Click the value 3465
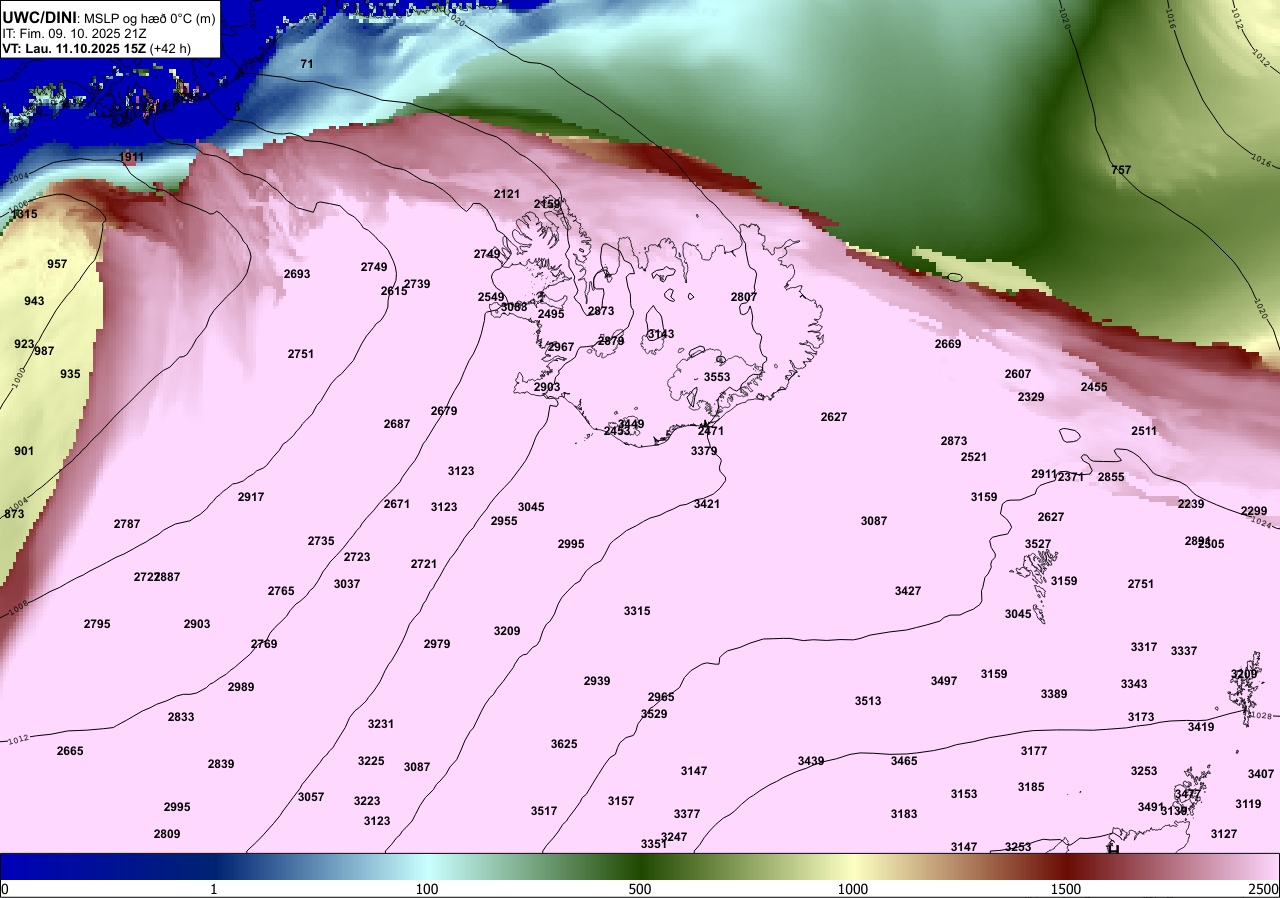 point(904,761)
